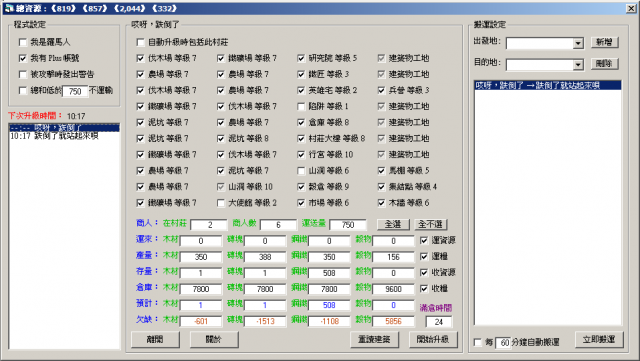The width and height of the screenshot is (640, 361).
Task: Toggle 村莊大樓 等級 8 checkbox
Action: [x=301, y=139]
